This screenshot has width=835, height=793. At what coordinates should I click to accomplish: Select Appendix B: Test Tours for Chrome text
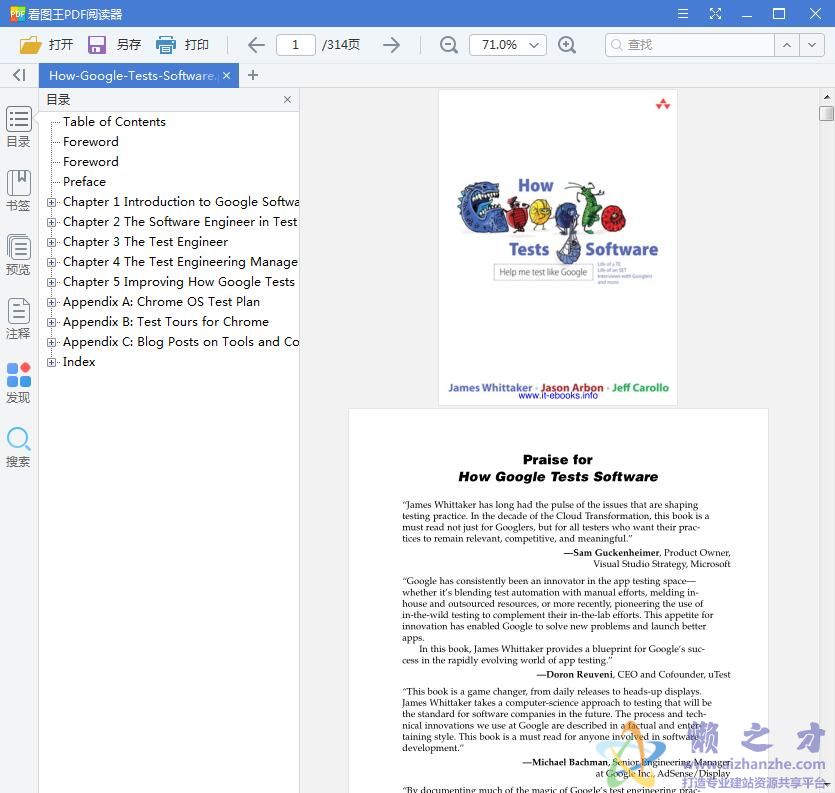coord(166,322)
